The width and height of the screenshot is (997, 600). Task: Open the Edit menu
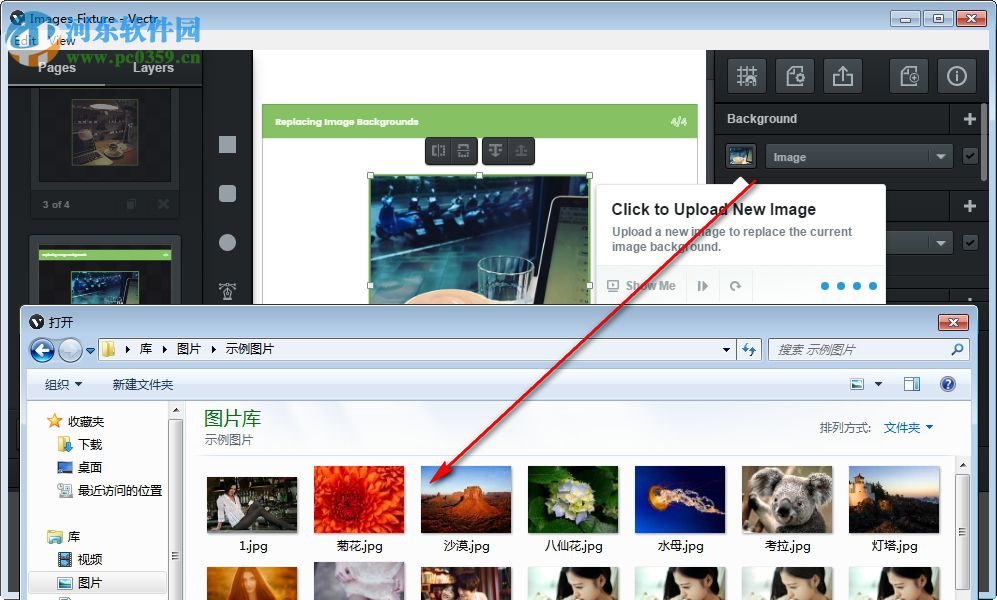(25, 41)
